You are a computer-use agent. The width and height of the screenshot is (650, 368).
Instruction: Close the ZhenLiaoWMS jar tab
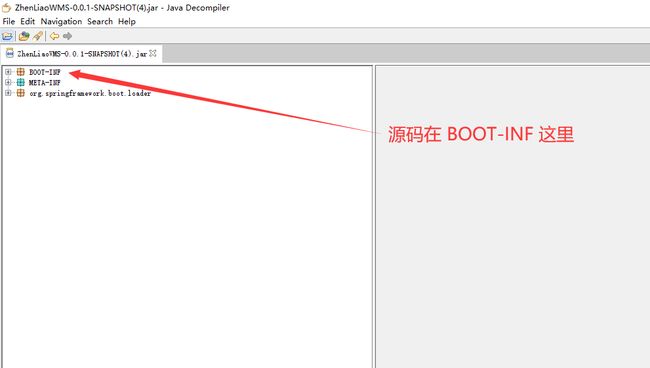pos(153,53)
